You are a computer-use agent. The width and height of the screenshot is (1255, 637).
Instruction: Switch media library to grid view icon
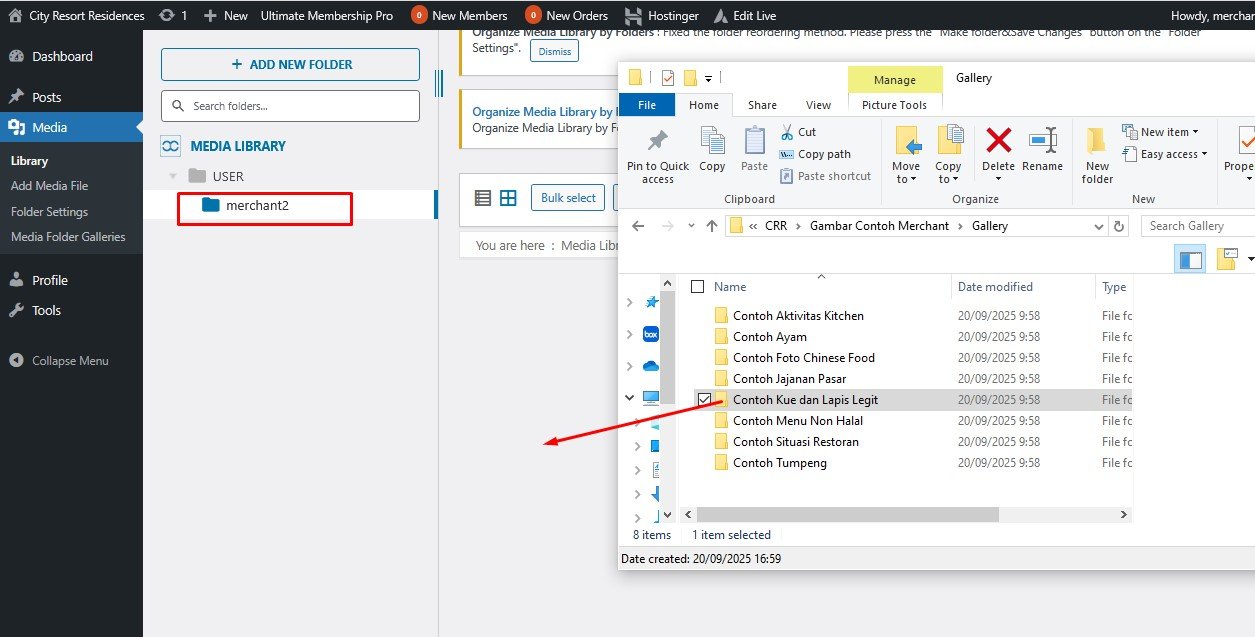click(x=508, y=198)
